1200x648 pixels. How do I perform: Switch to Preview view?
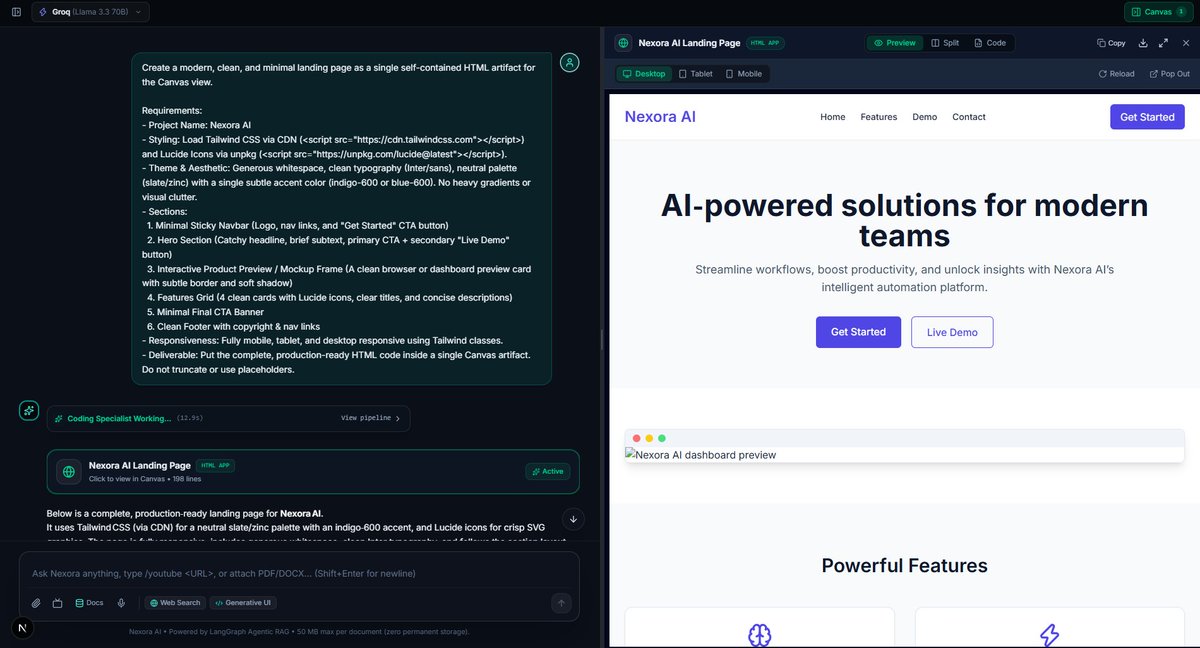coord(894,43)
